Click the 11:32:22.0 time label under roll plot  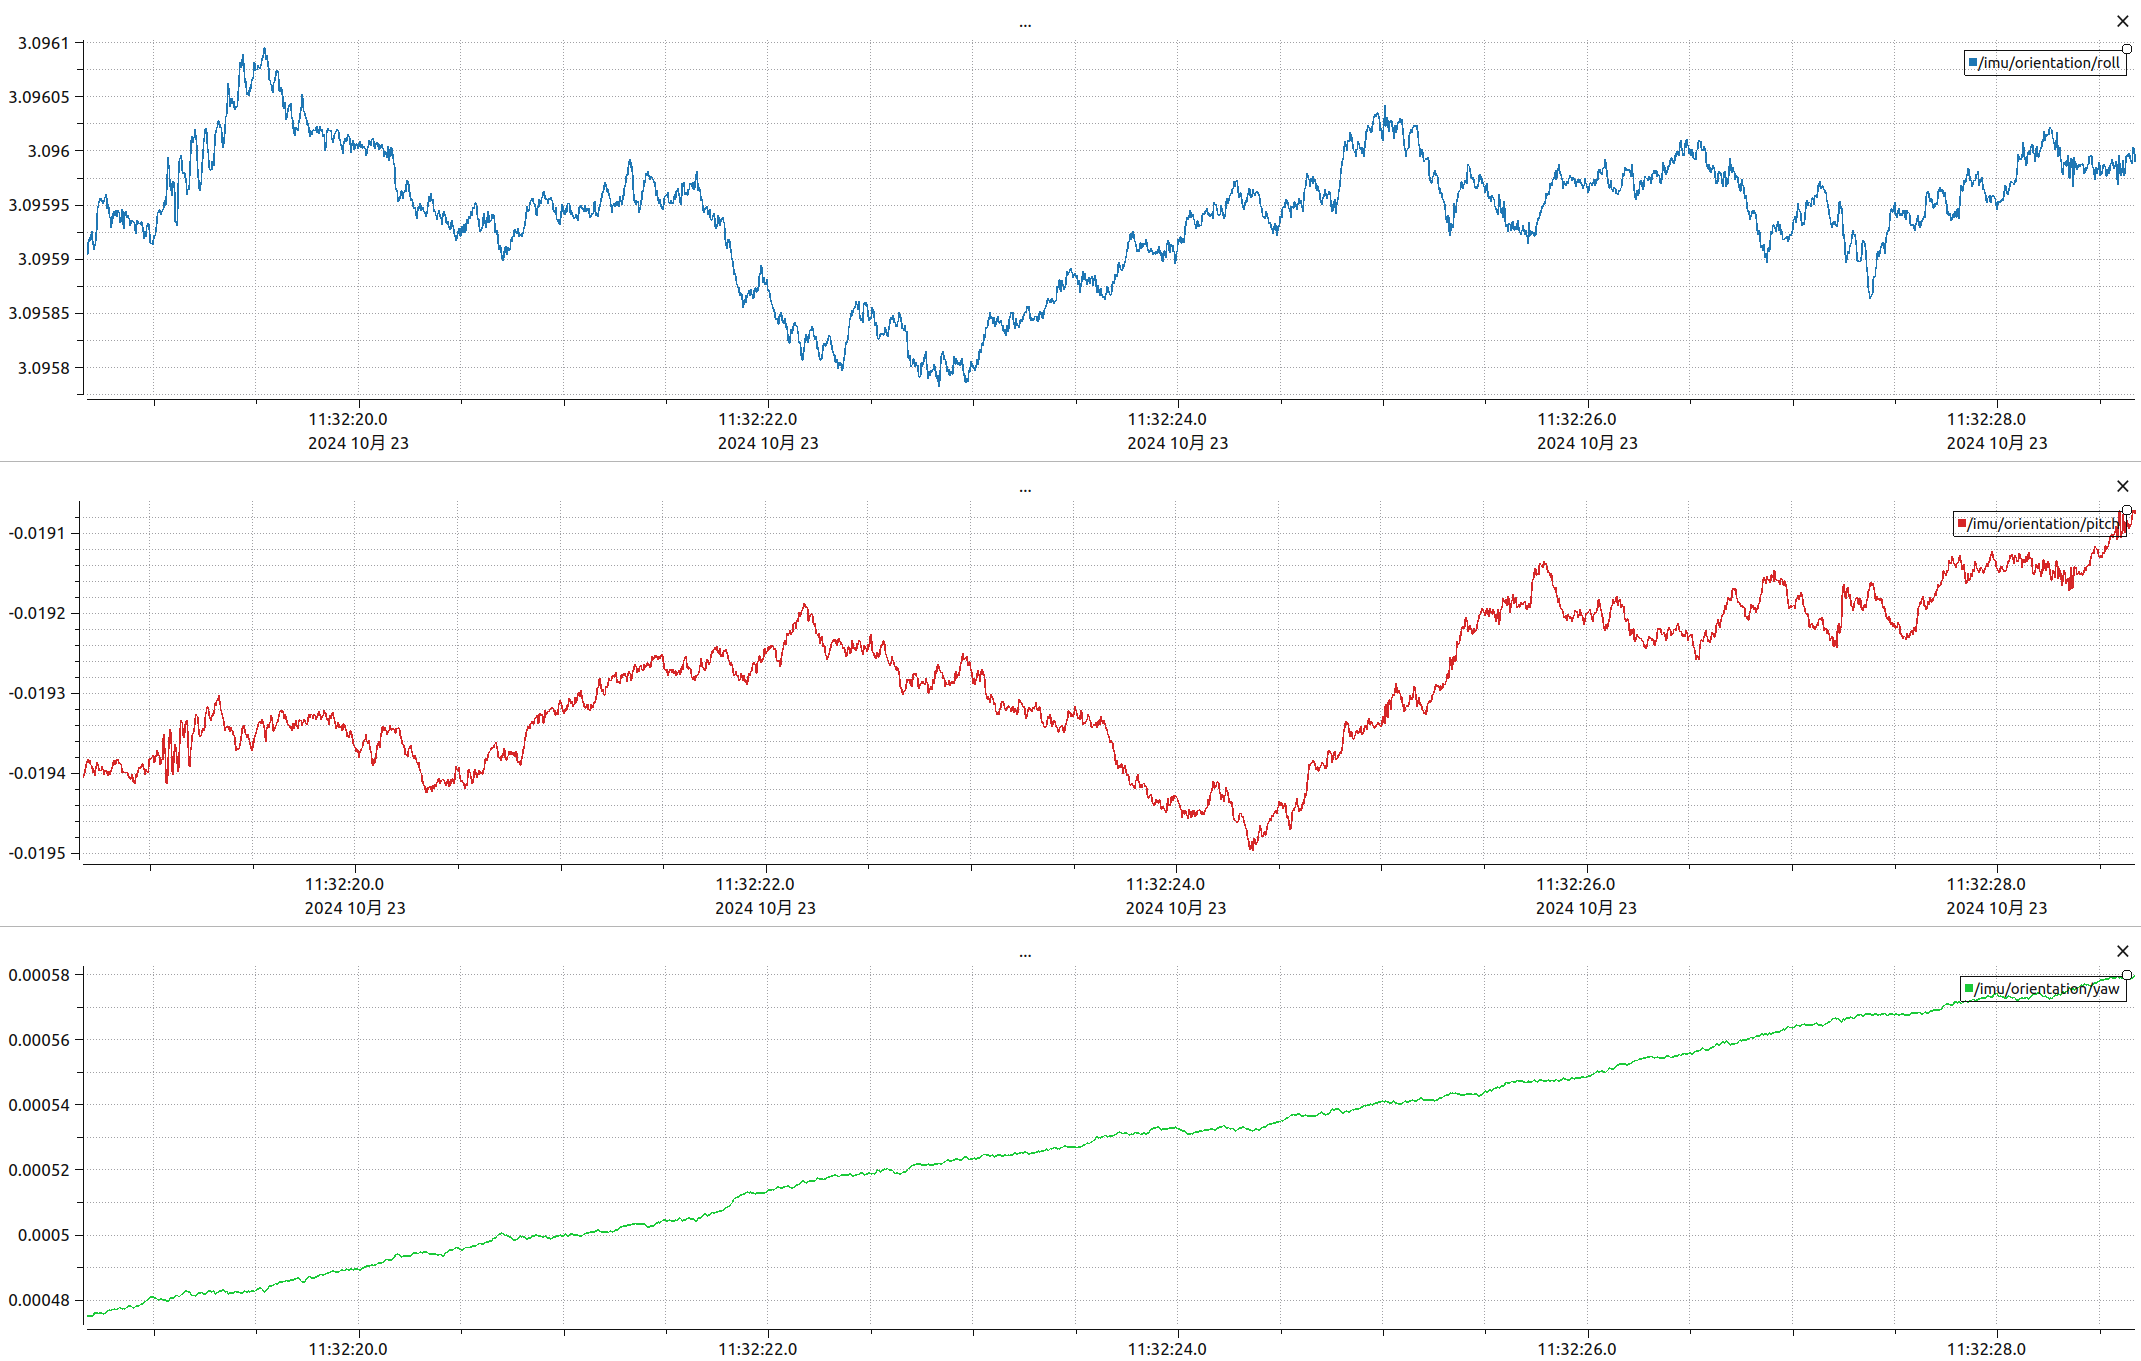[757, 420]
